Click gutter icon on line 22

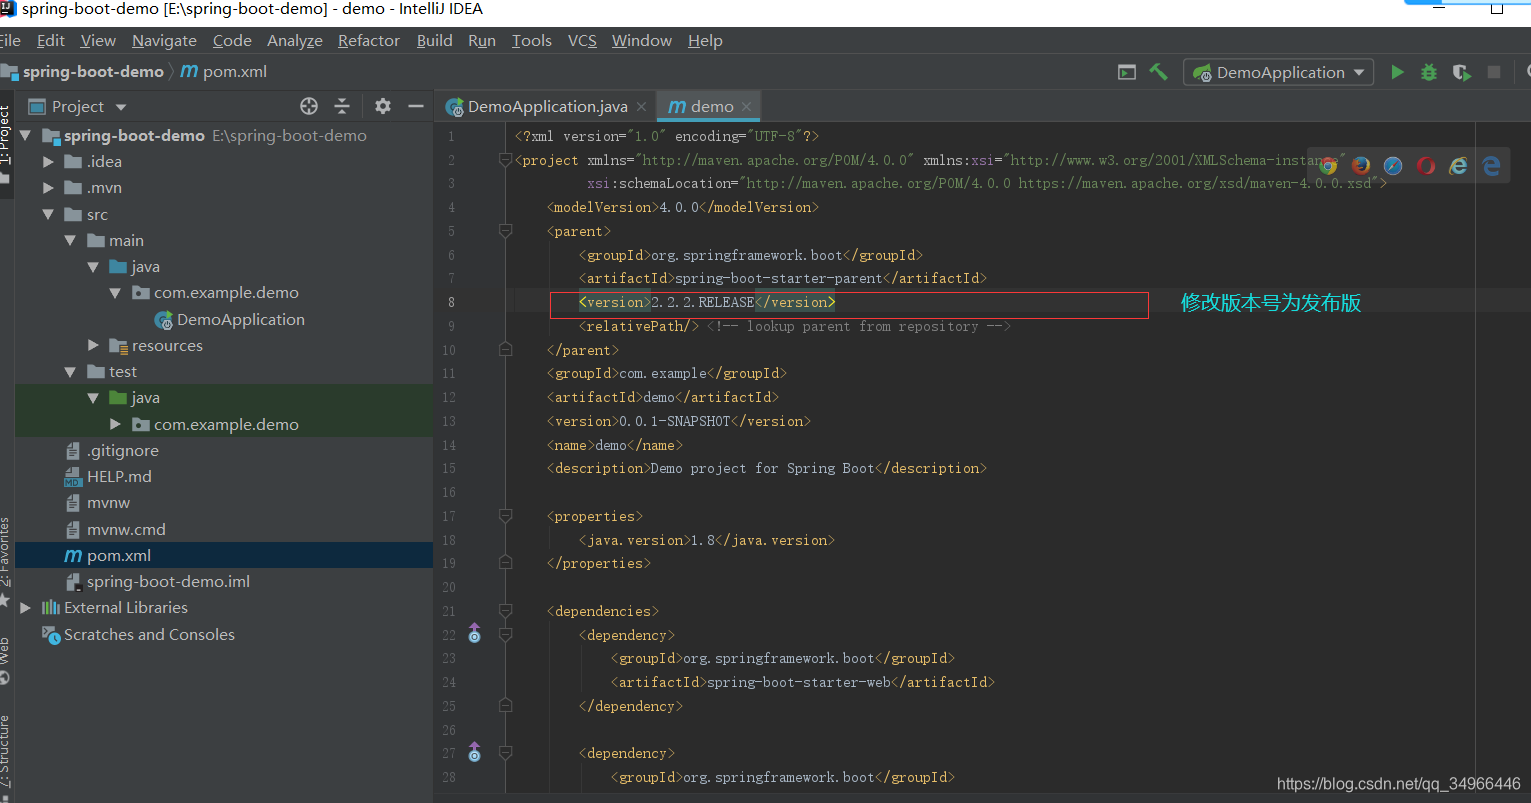474,634
